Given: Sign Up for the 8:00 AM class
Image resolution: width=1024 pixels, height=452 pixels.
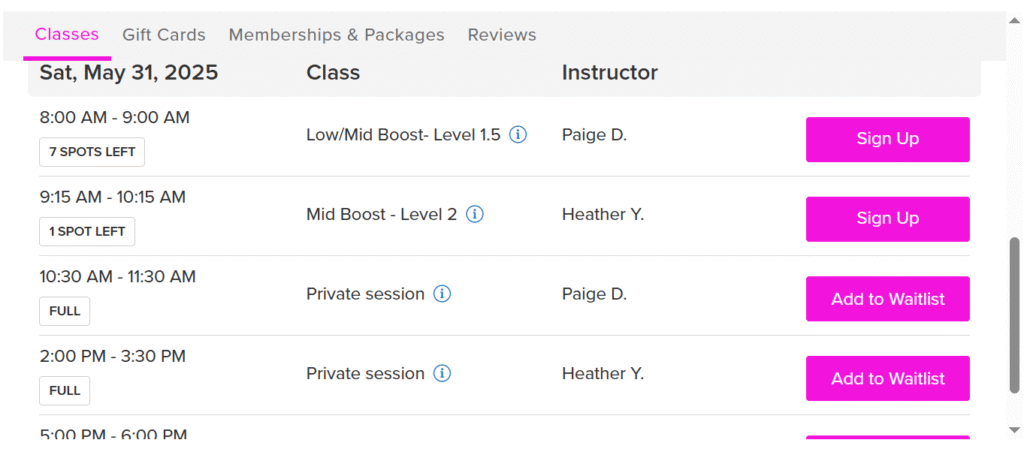Looking at the screenshot, I should (x=888, y=139).
